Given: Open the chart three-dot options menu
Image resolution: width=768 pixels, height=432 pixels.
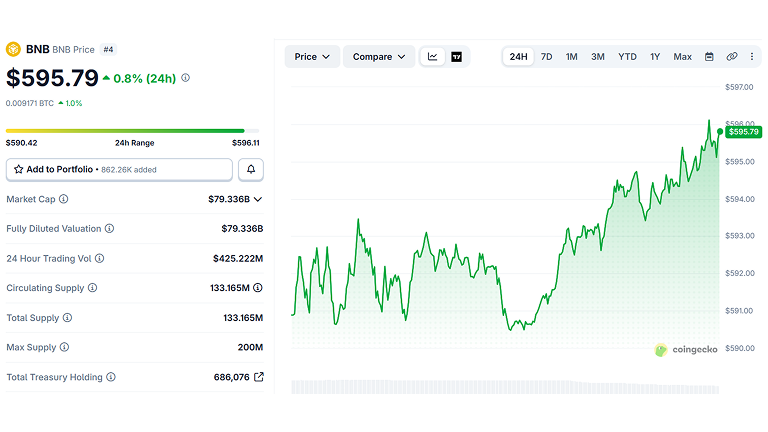Looking at the screenshot, I should pos(752,57).
